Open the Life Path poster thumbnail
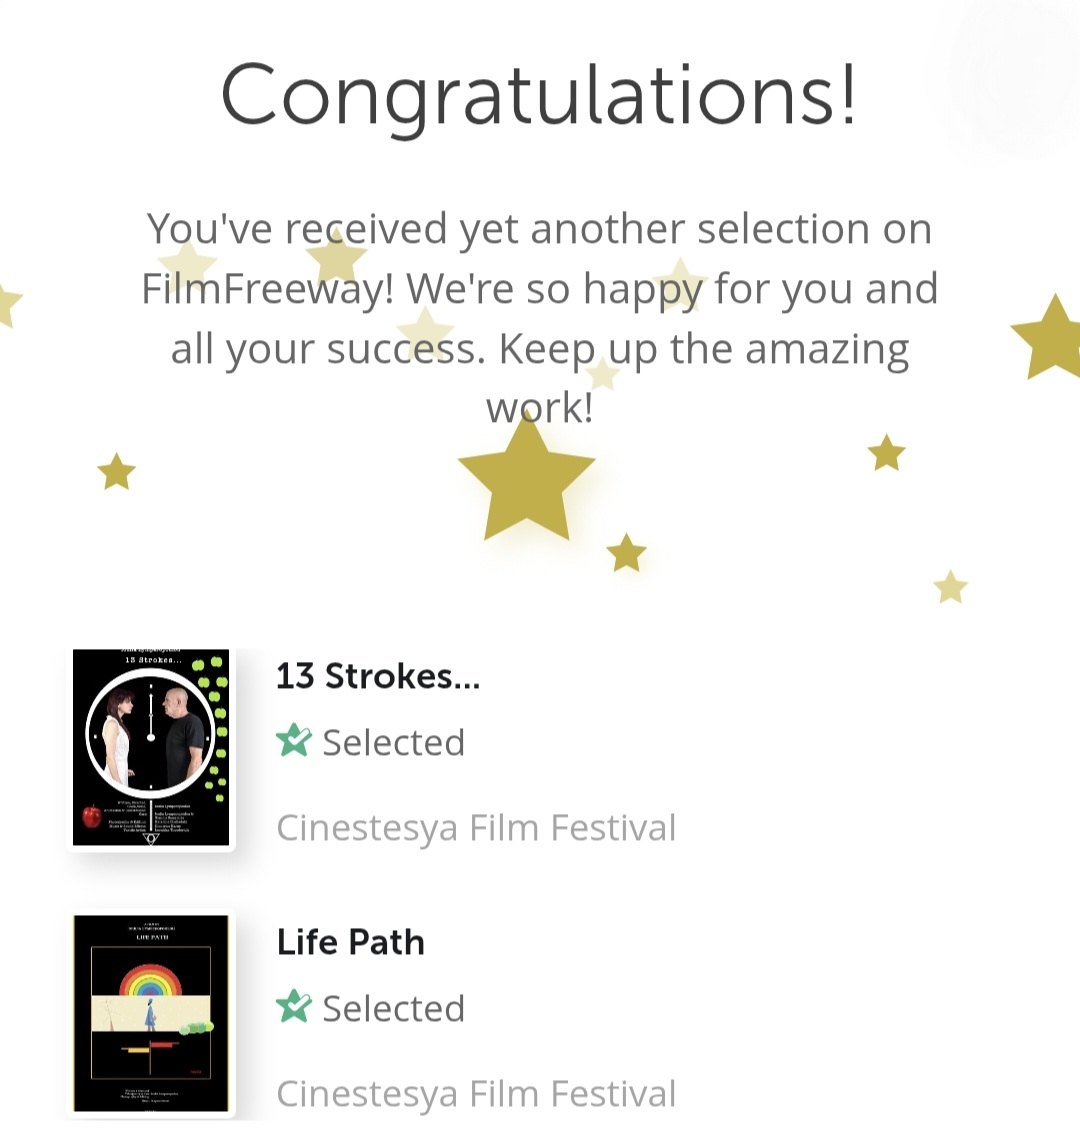Image resolution: width=1080 pixels, height=1143 pixels. tap(151, 1013)
